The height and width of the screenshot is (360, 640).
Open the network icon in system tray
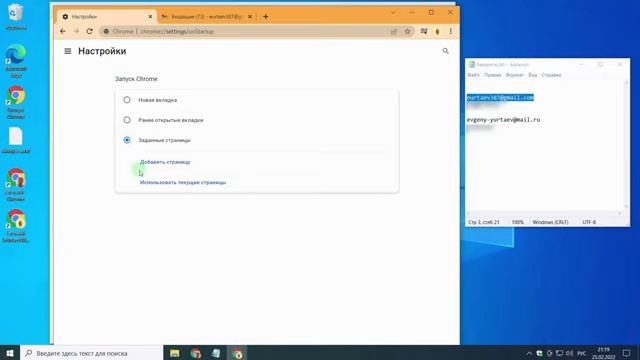pos(560,353)
